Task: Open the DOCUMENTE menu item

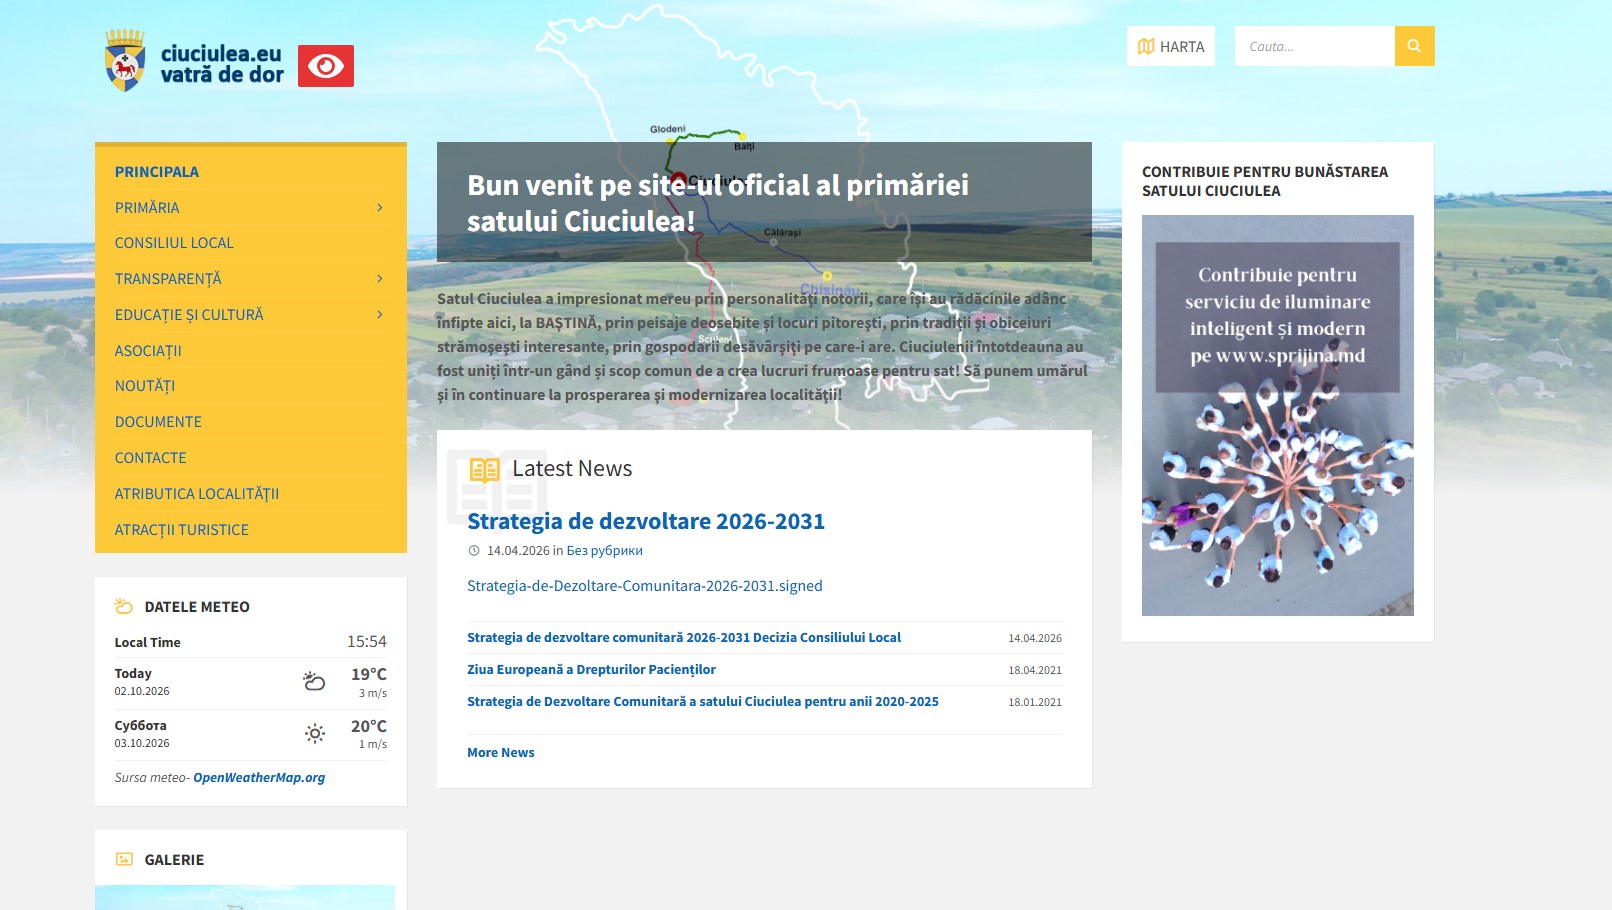Action: (x=158, y=422)
